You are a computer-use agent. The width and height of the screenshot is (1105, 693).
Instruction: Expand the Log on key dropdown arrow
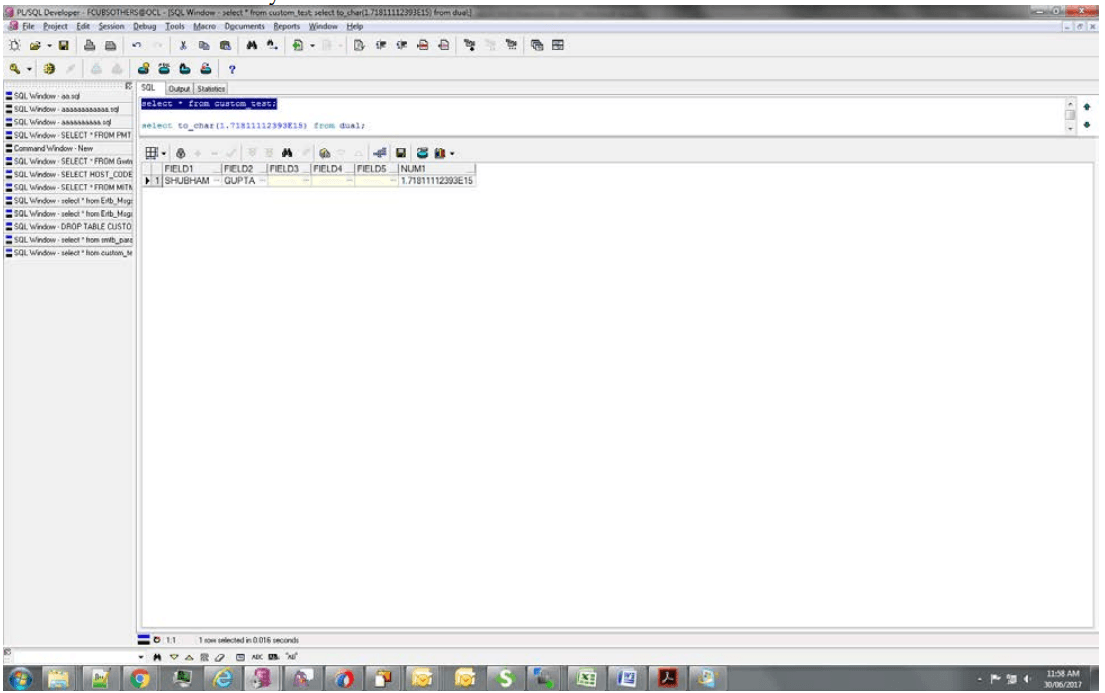(x=29, y=69)
